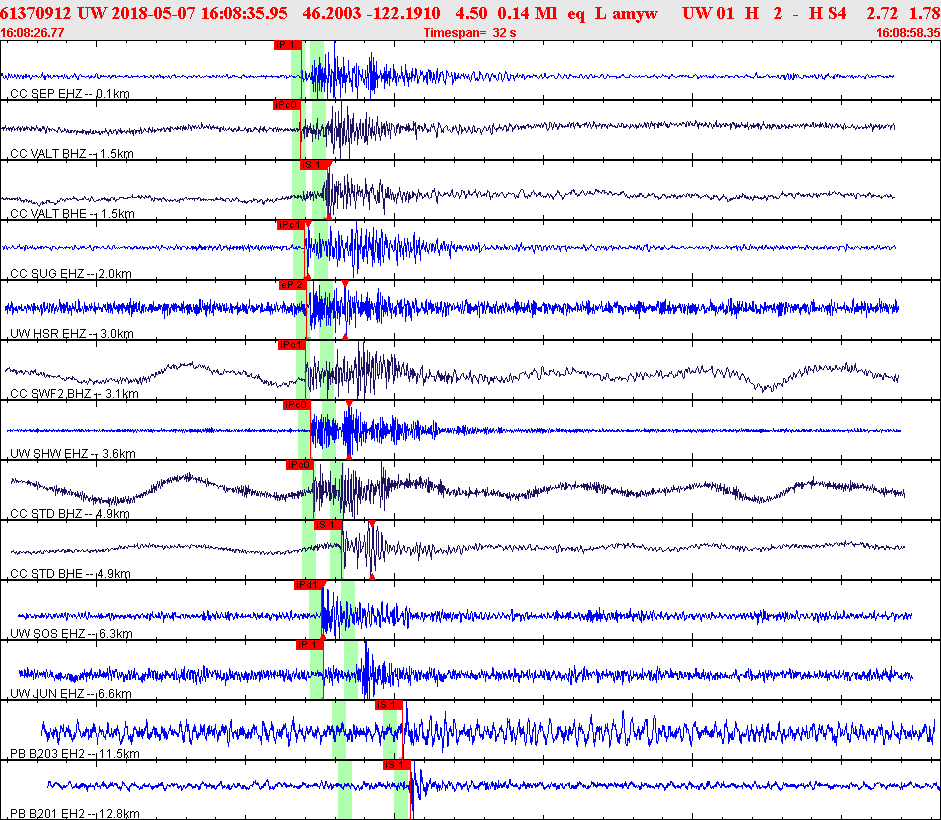Click the value 1.78 in header
This screenshot has width=941, height=820.
[924, 13]
